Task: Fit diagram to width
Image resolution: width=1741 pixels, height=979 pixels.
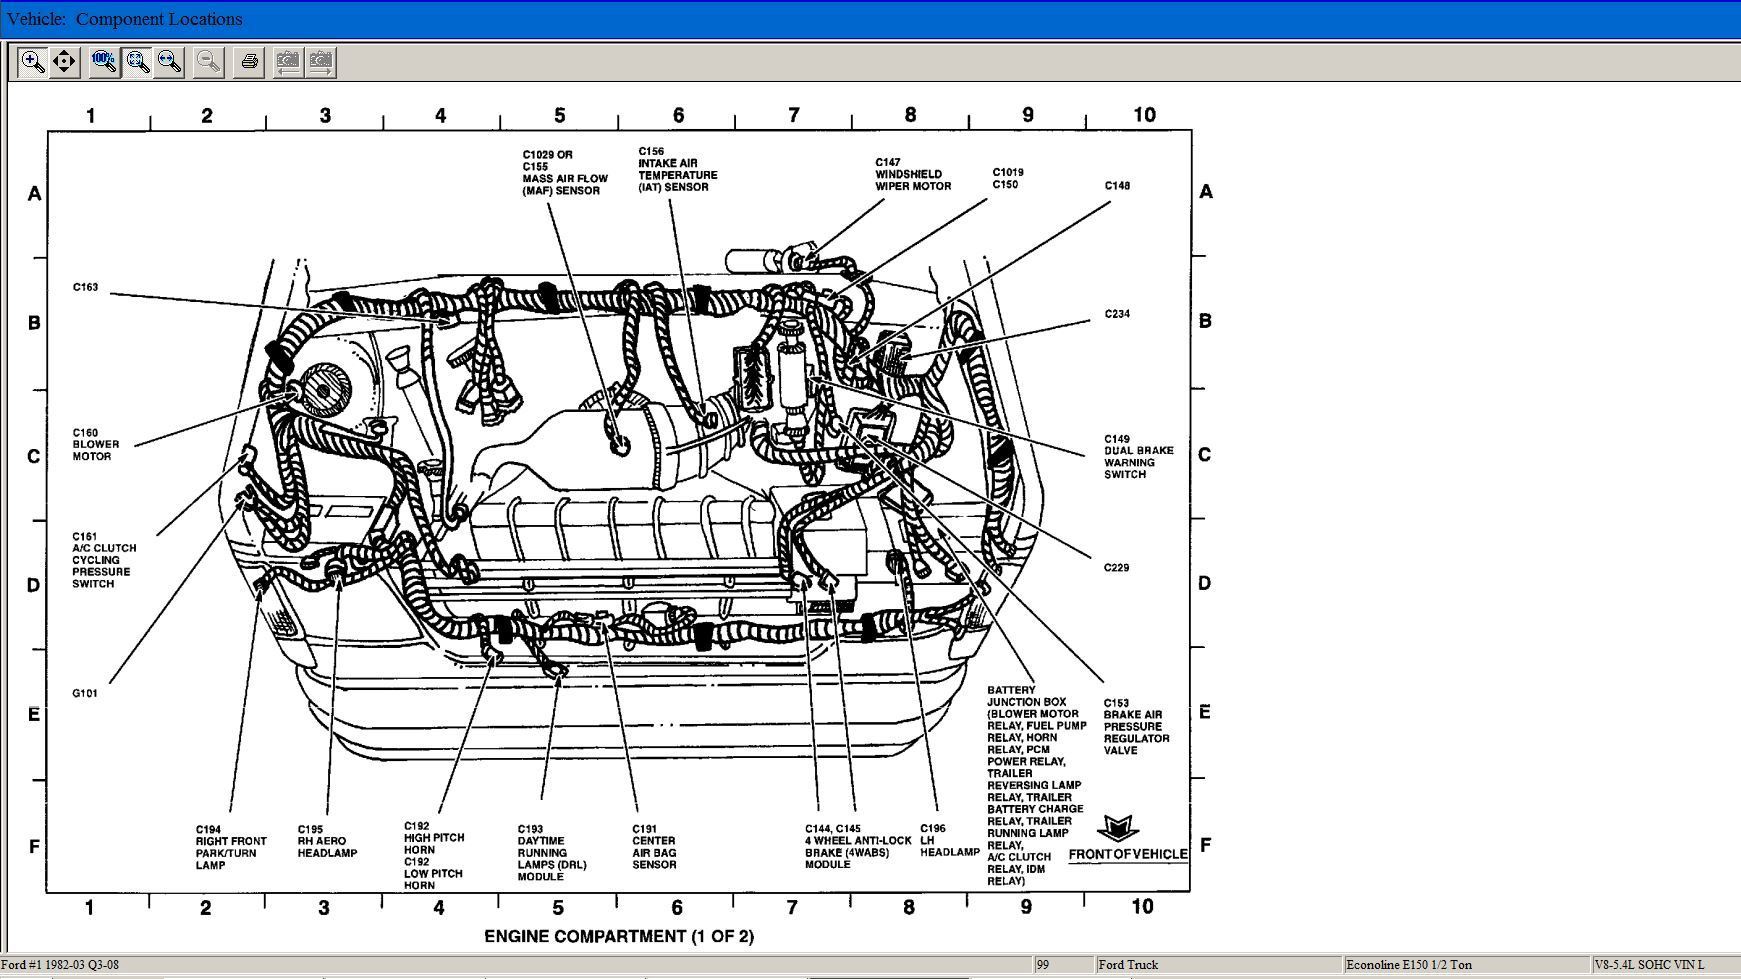Action: [169, 62]
